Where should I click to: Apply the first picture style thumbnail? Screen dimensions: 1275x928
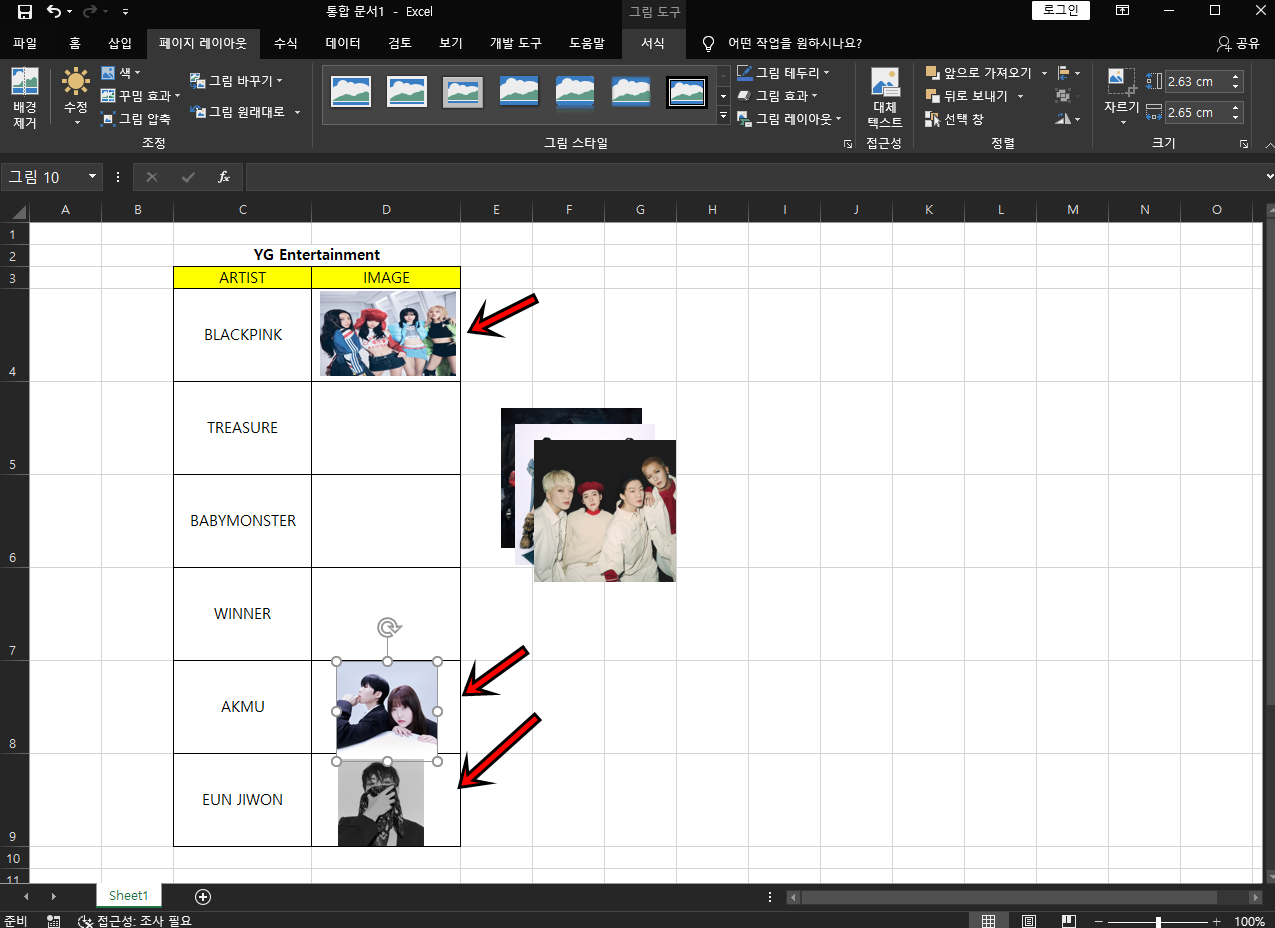point(351,92)
